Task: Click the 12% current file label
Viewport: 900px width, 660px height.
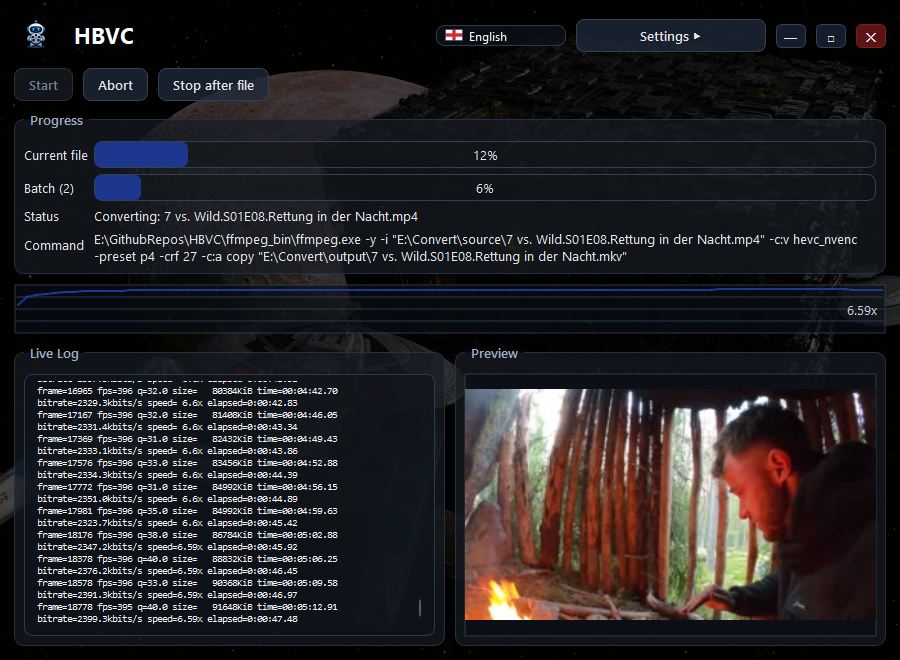Action: click(485, 156)
